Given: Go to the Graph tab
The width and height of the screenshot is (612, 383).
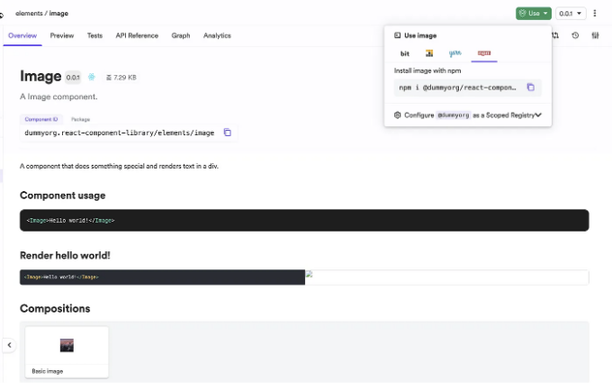Looking at the screenshot, I should [181, 36].
